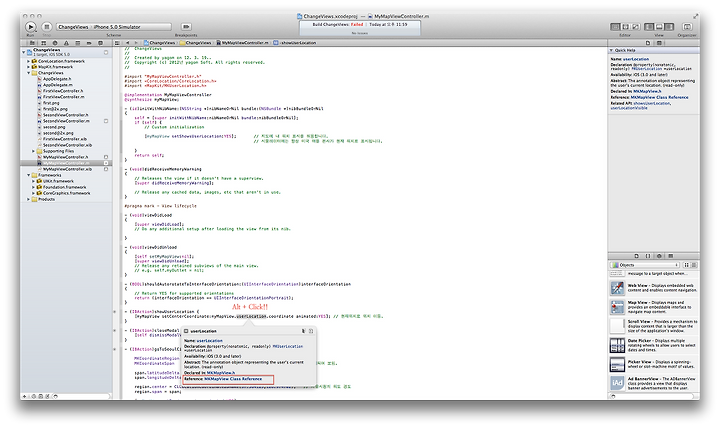Hide the Utilities pane
Image resolution: width=720 pixels, height=428 pixels.
pyautogui.click(x=669, y=27)
